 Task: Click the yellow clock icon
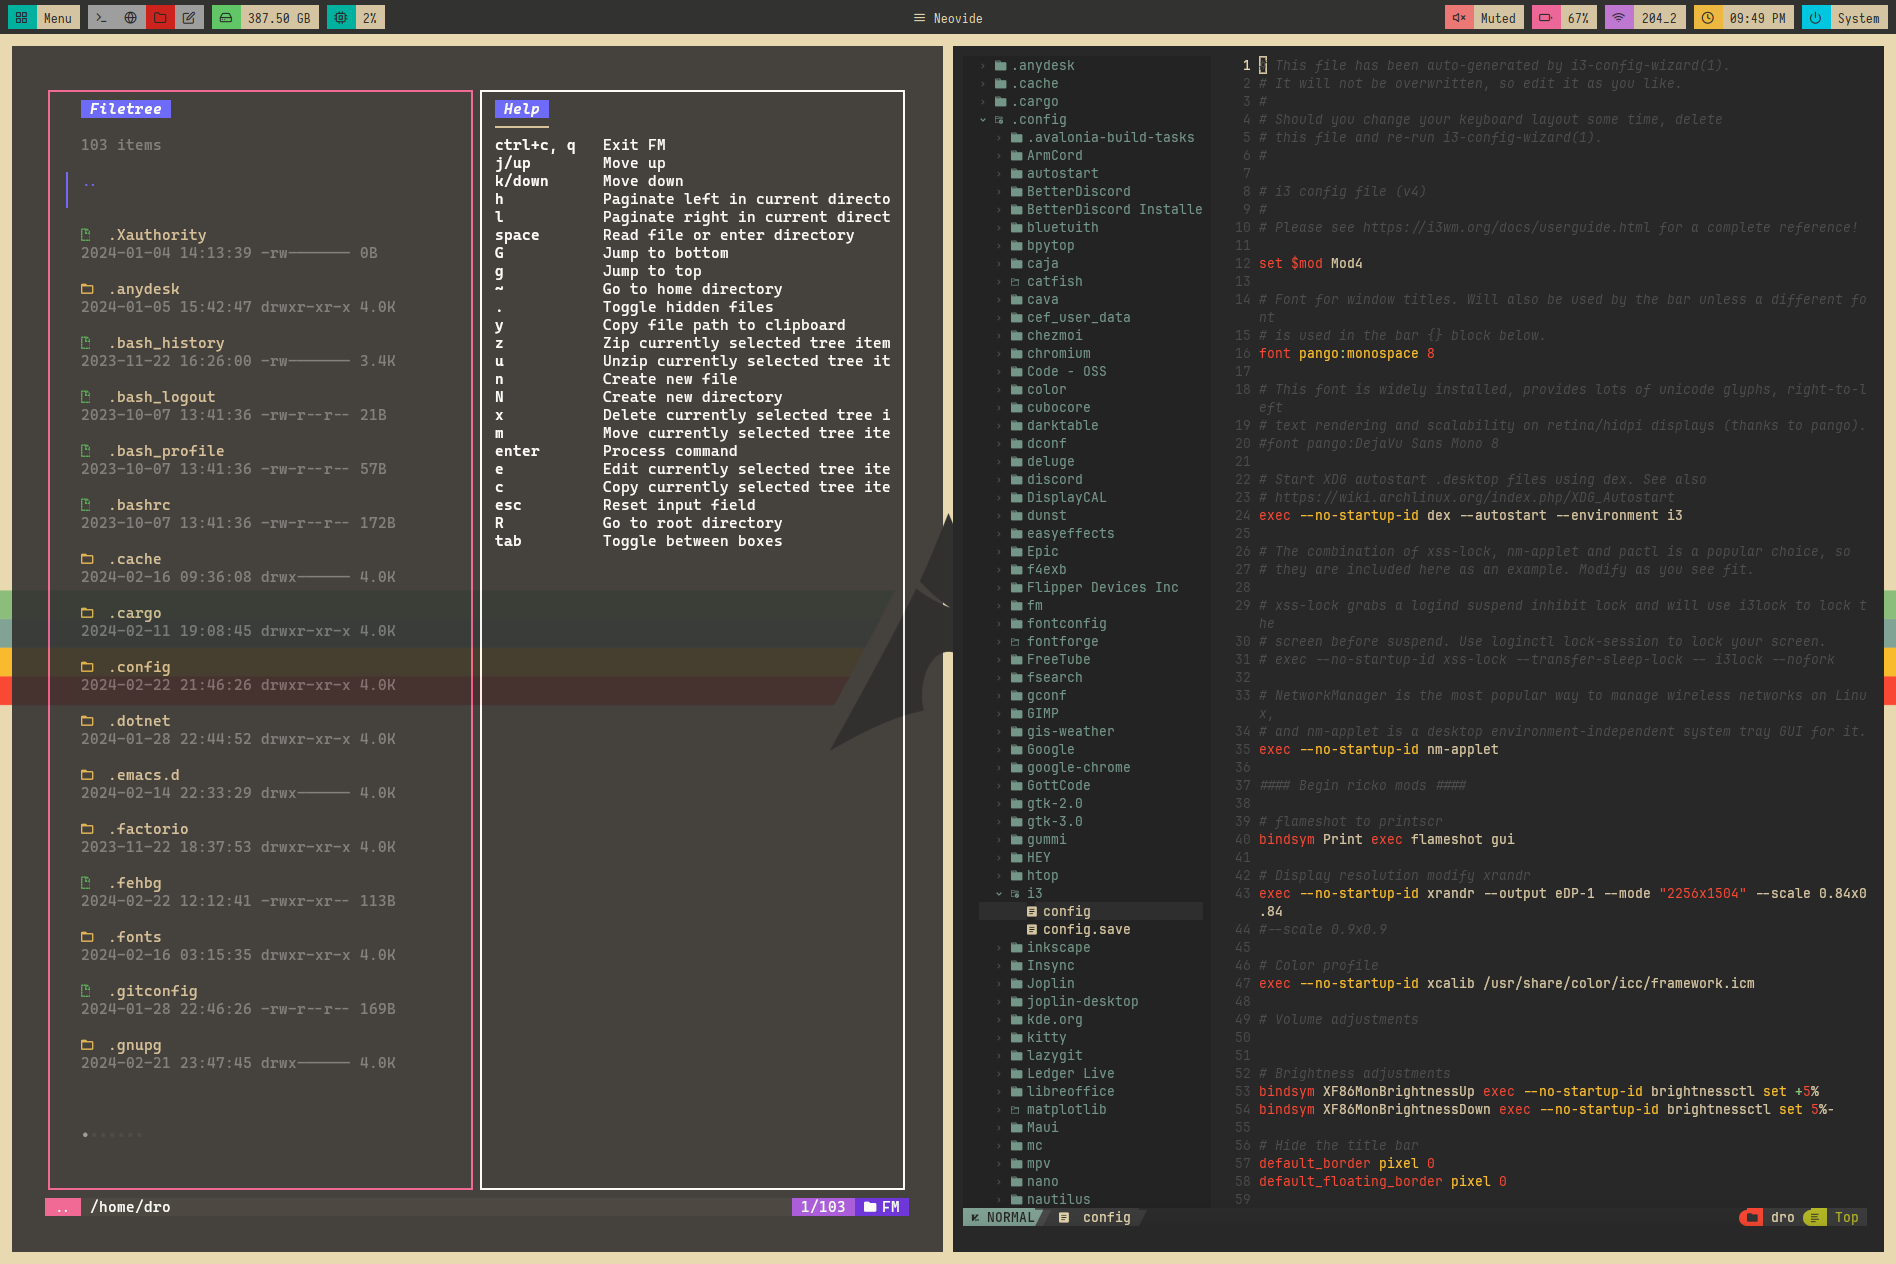pyautogui.click(x=1707, y=18)
